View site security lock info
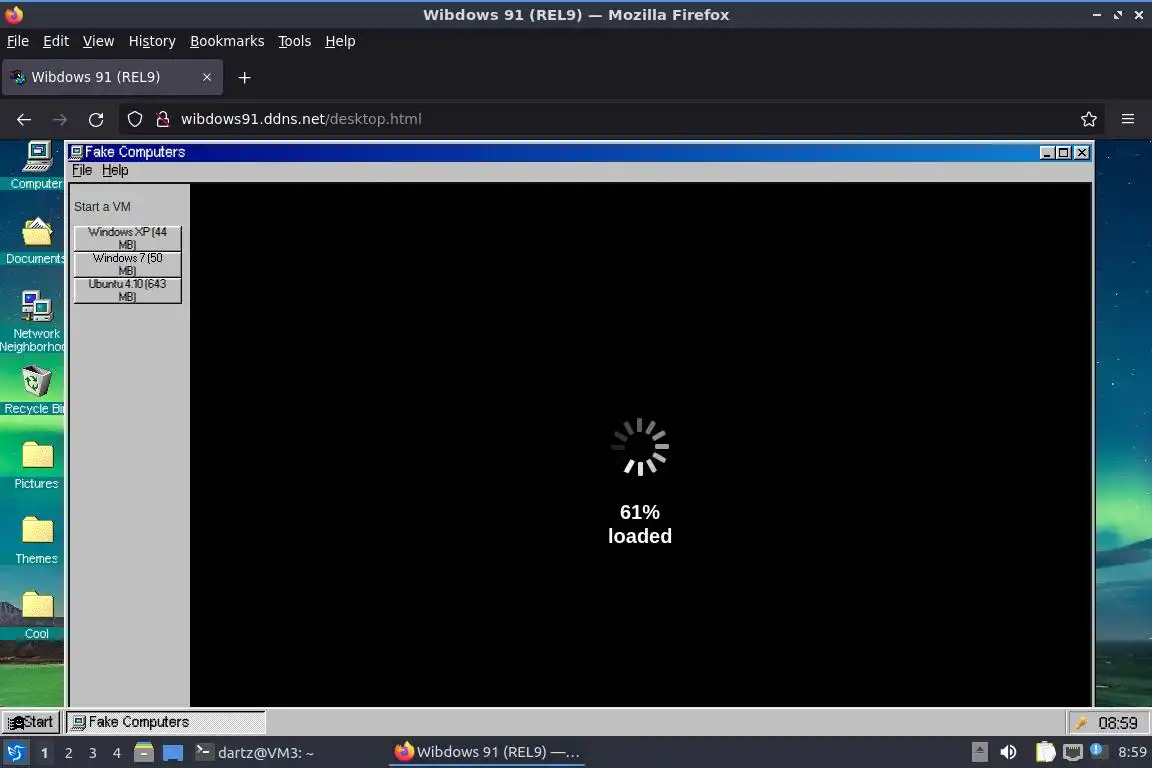This screenshot has height=768, width=1152. (x=163, y=119)
